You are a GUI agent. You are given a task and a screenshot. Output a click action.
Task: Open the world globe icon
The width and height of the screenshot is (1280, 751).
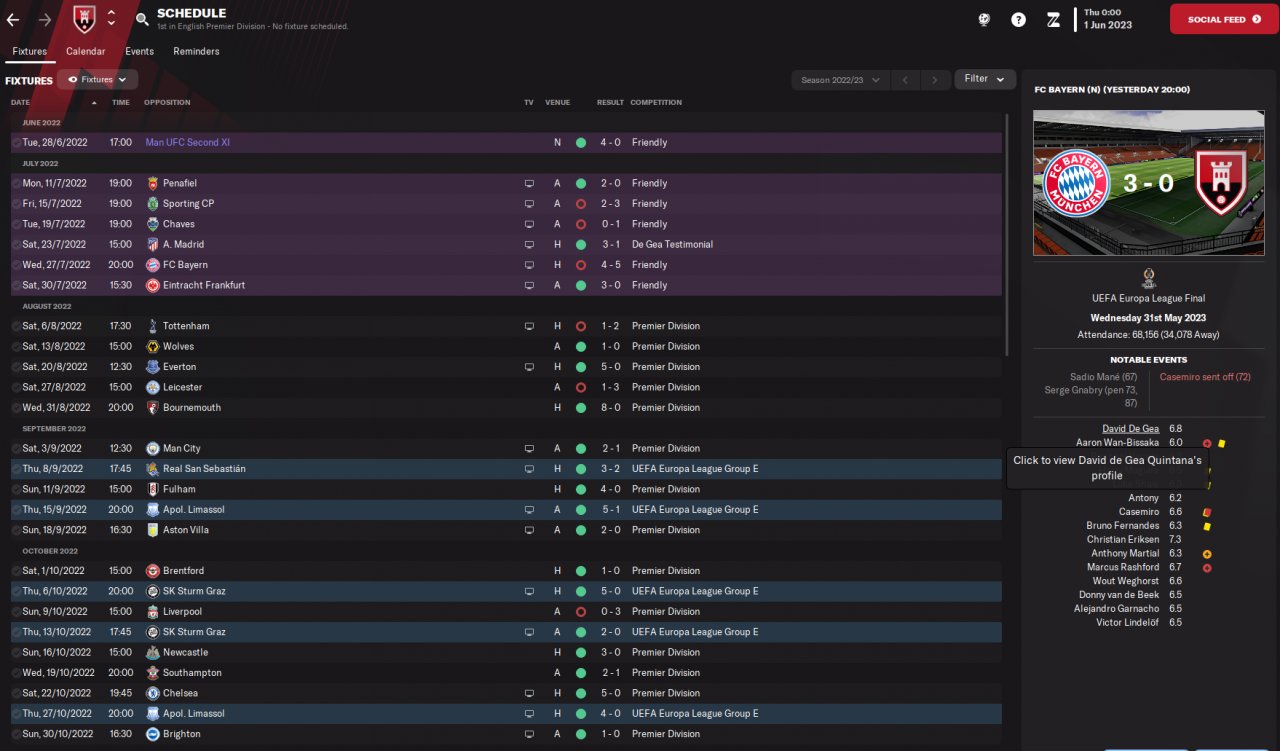click(x=984, y=19)
